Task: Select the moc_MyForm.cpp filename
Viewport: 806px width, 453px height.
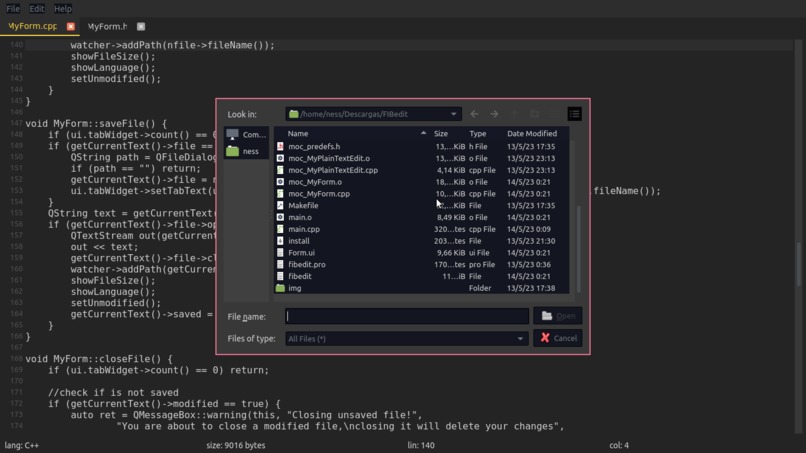Action: [319, 194]
